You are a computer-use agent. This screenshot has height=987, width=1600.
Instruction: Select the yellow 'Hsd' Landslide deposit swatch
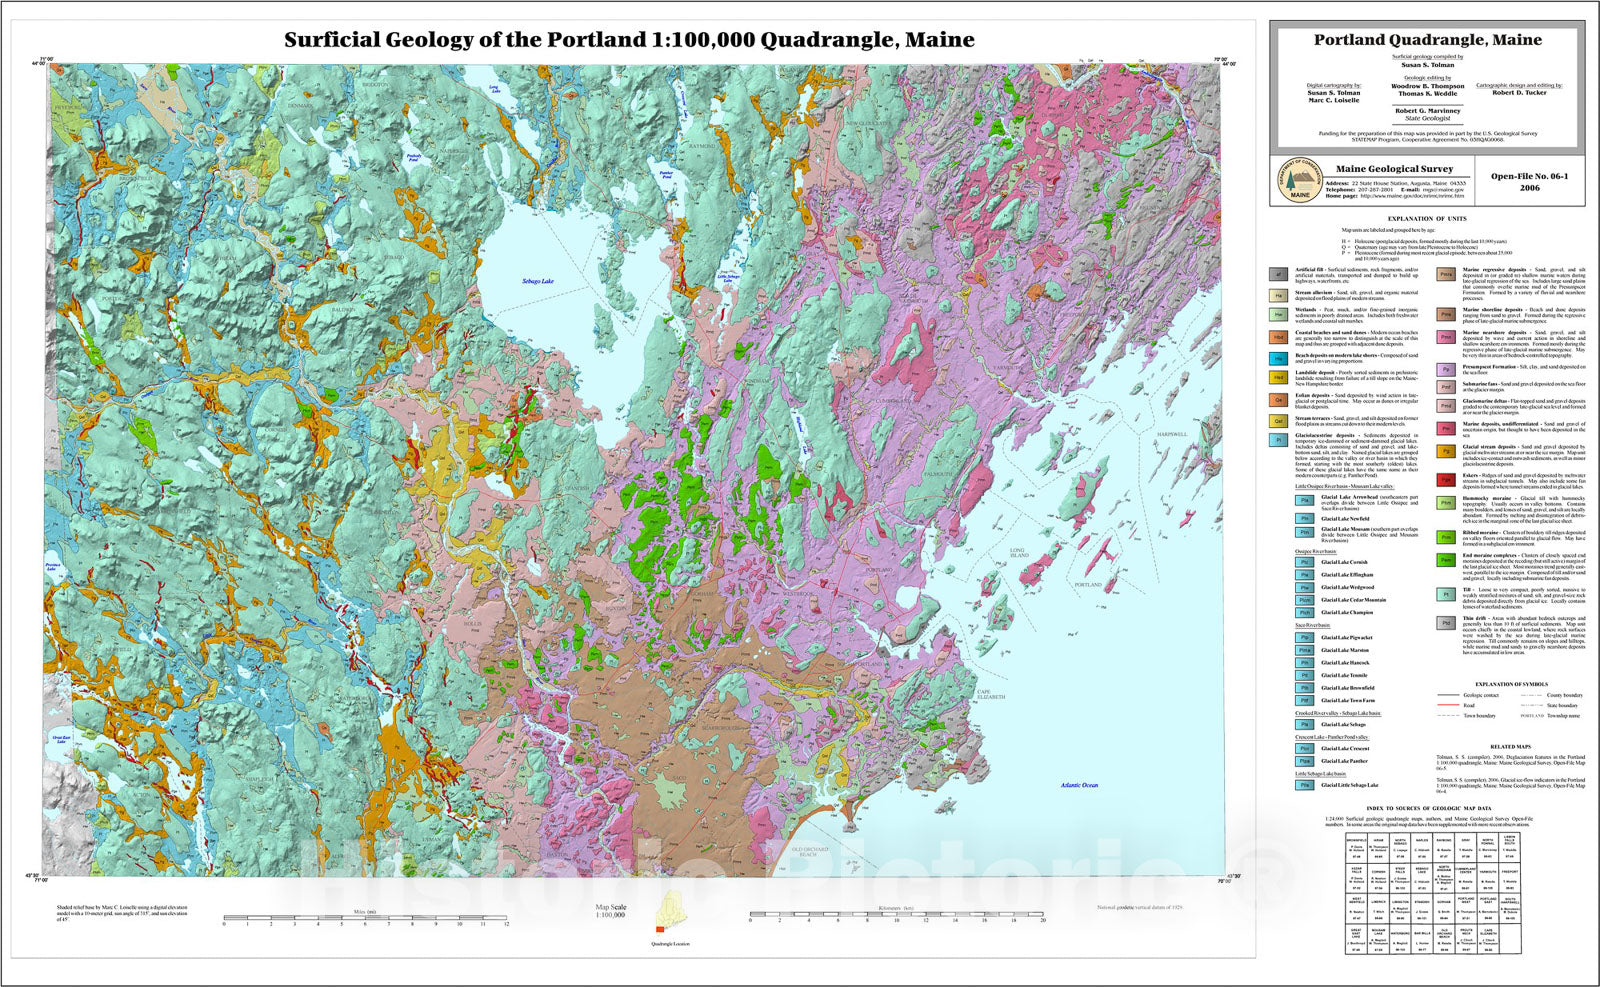pos(1278,378)
